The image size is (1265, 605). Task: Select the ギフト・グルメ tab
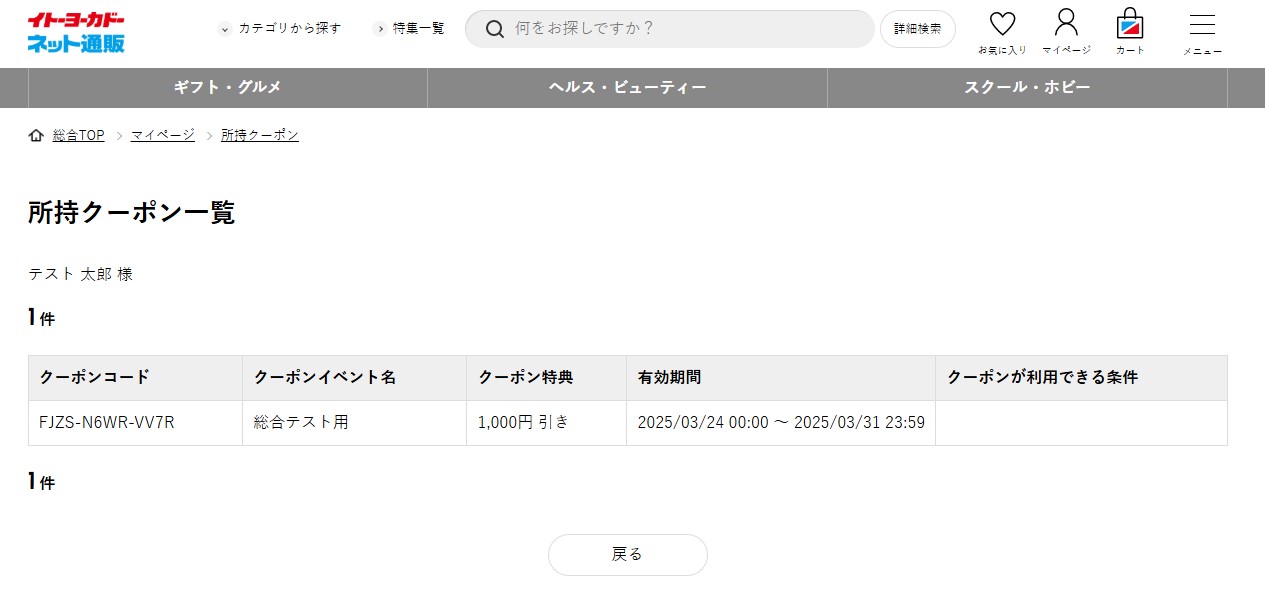pos(228,88)
